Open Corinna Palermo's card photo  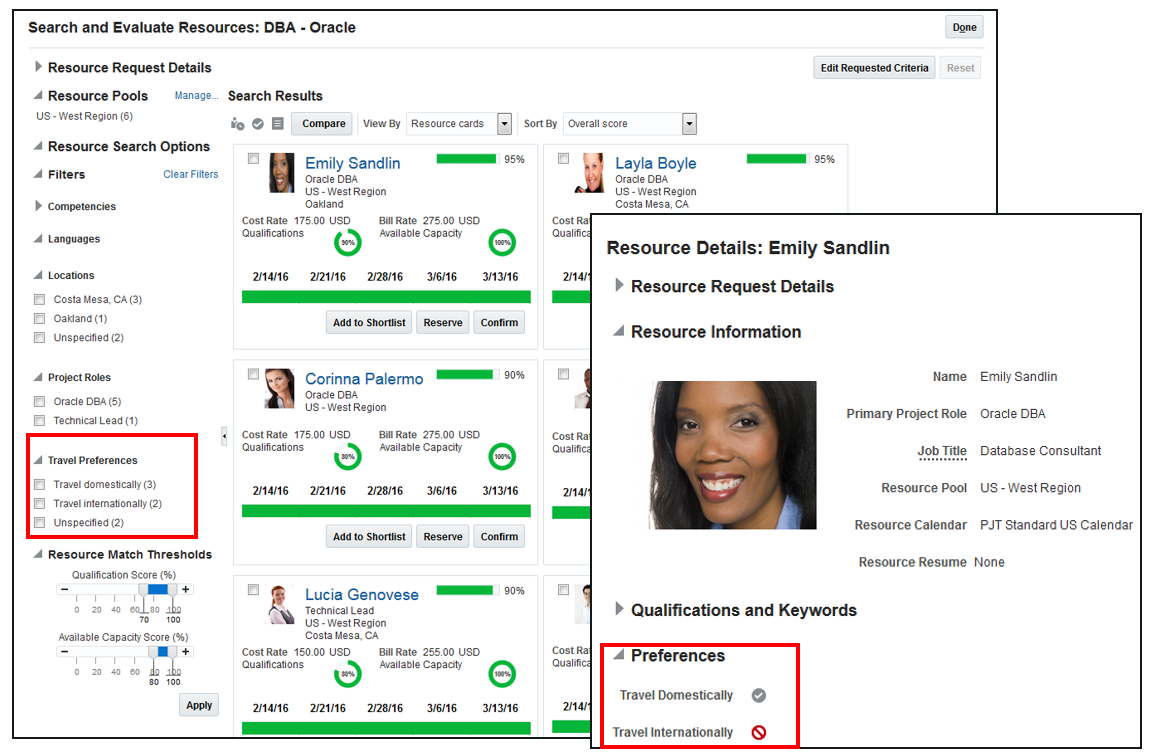280,388
